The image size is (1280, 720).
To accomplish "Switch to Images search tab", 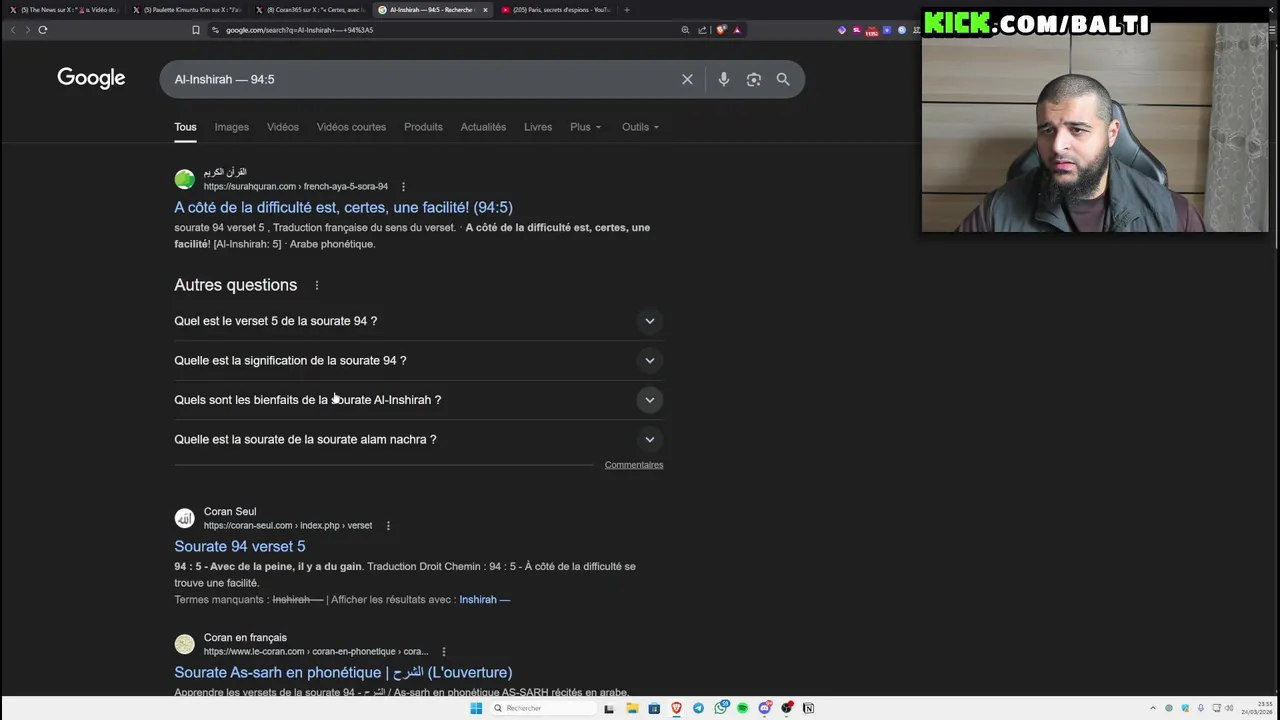I will (x=231, y=127).
